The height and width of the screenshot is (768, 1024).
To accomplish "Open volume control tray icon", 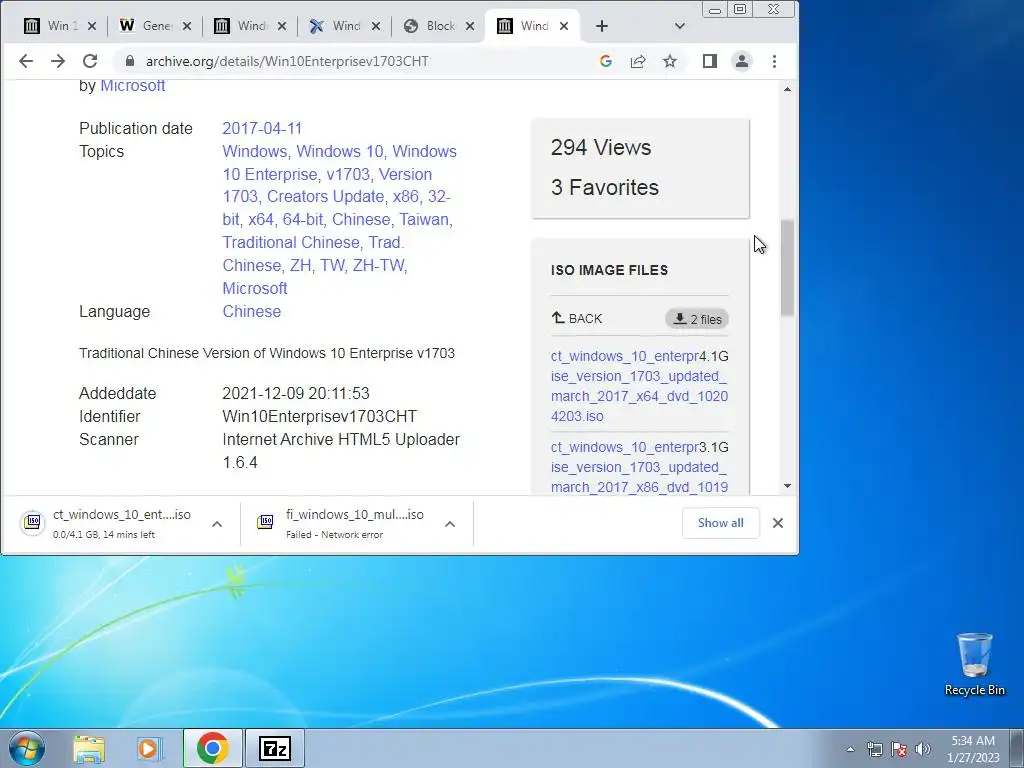I will point(923,749).
